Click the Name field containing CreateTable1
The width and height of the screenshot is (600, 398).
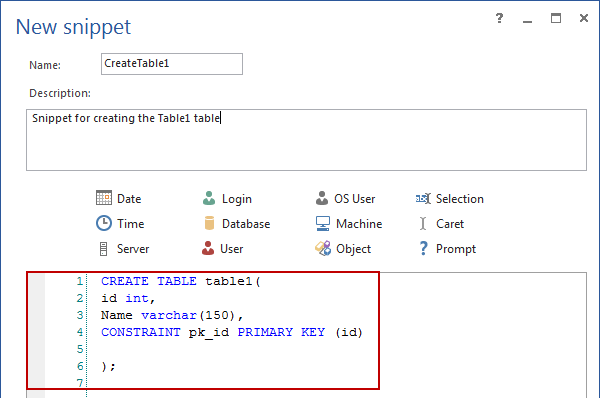(x=172, y=64)
